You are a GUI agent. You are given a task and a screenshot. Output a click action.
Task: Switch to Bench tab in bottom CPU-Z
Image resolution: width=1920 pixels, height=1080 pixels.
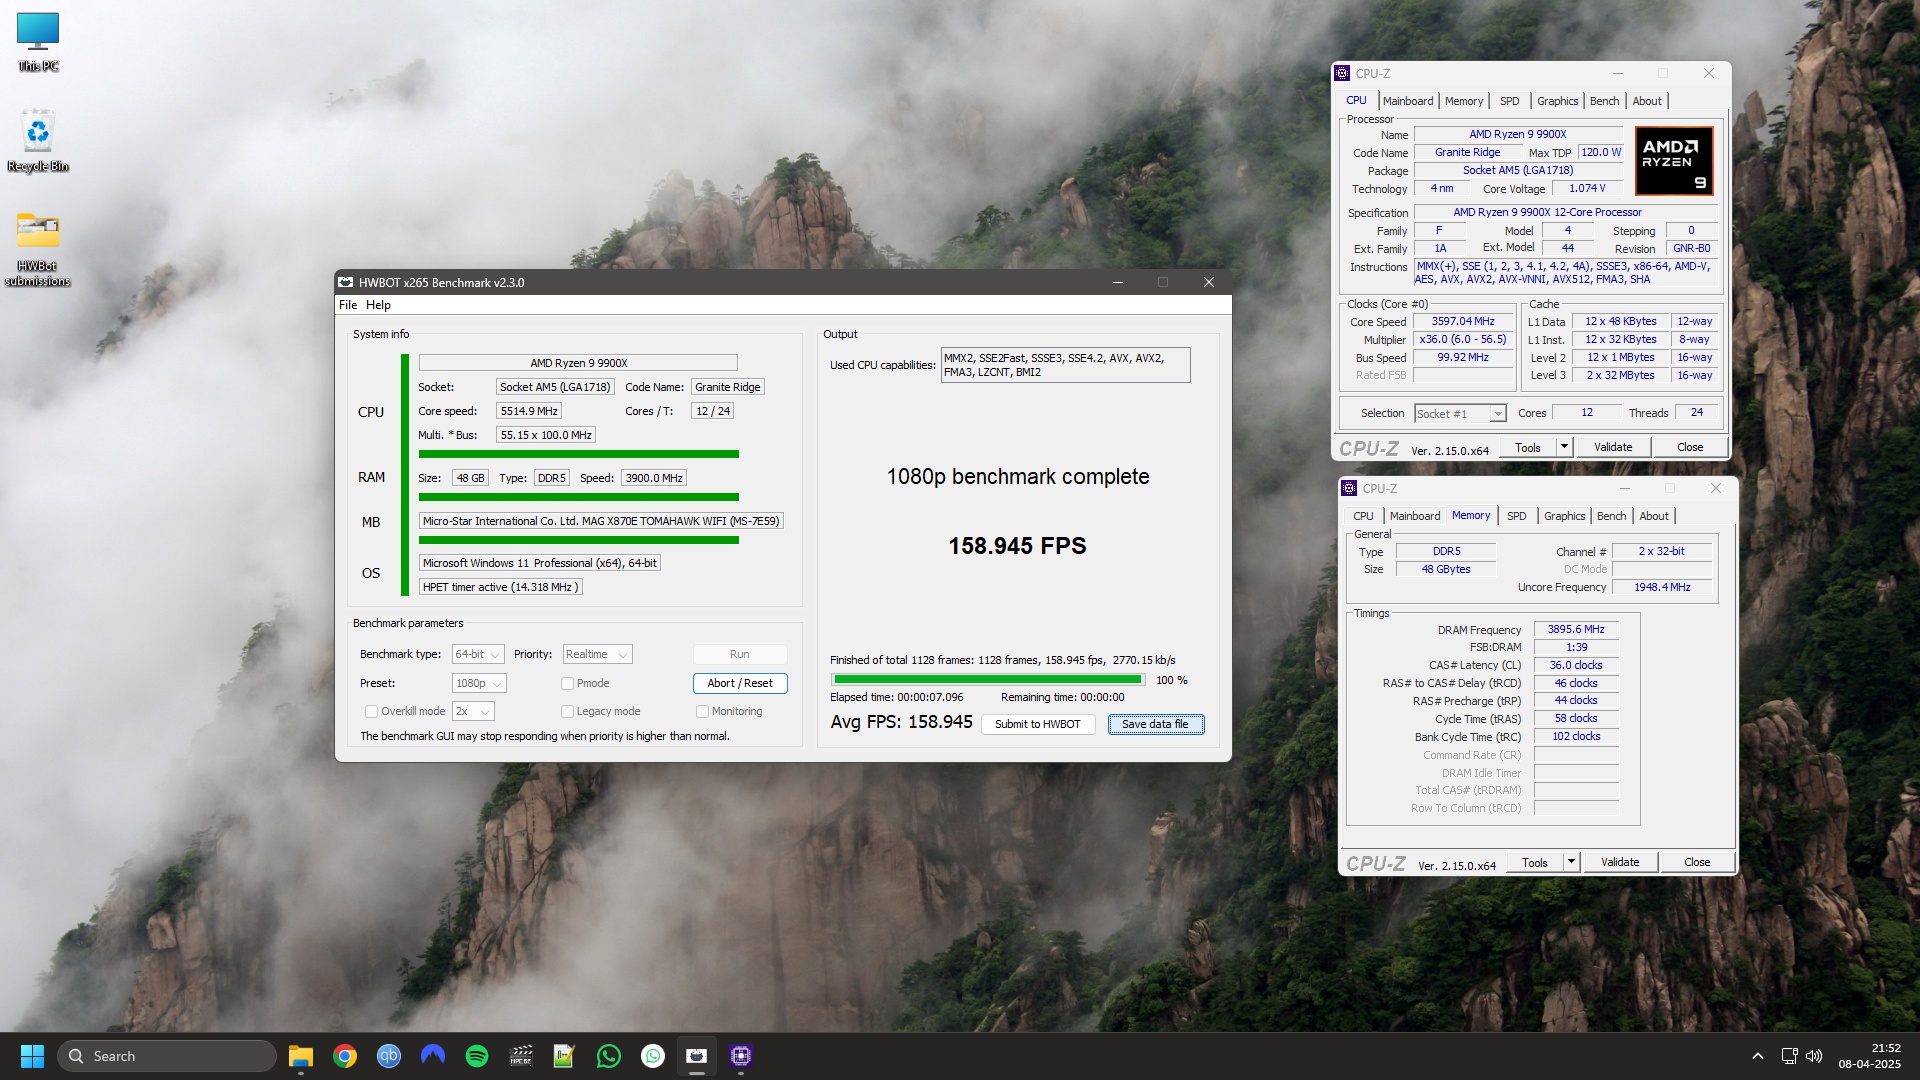(1611, 516)
